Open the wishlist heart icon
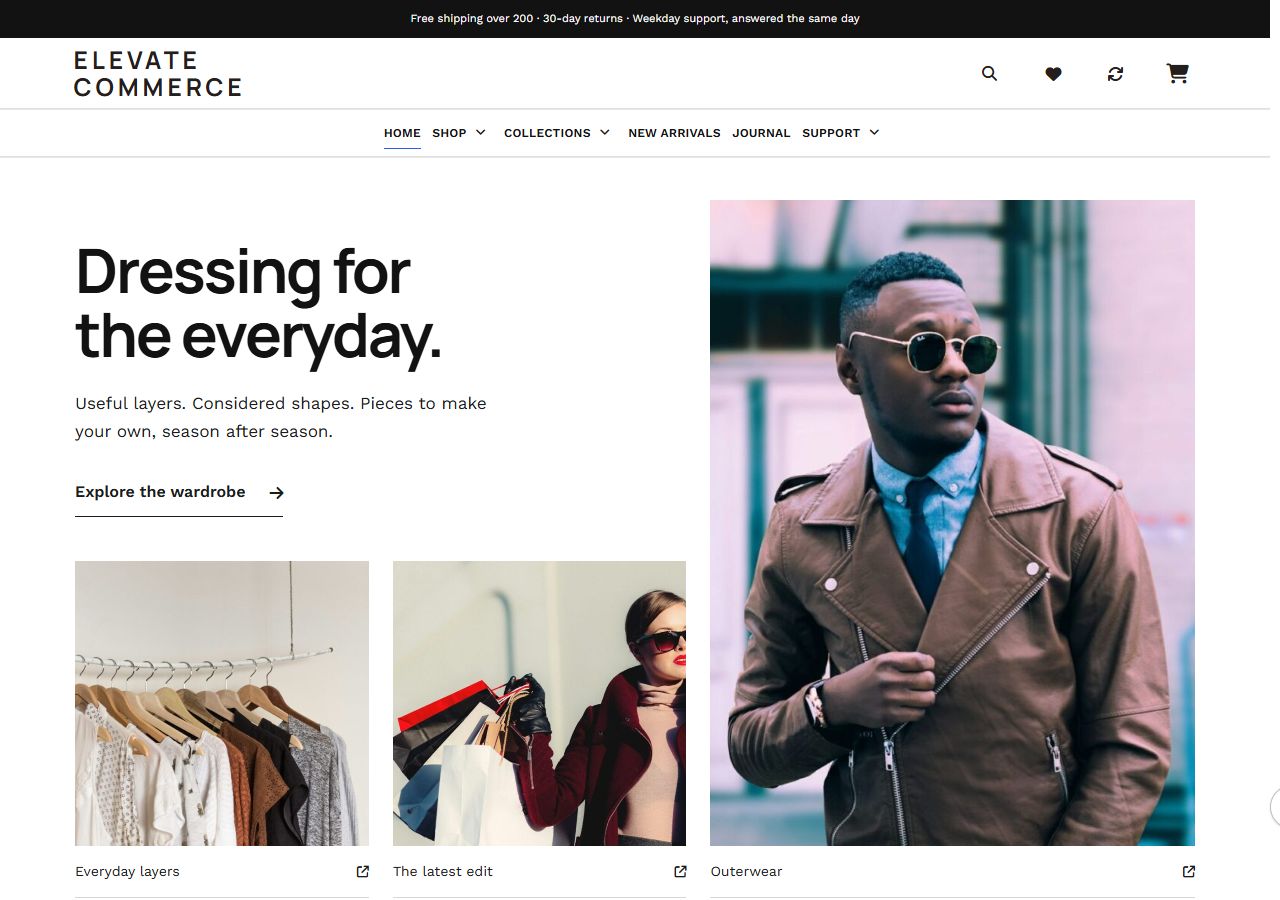1280x900 pixels. (x=1053, y=73)
